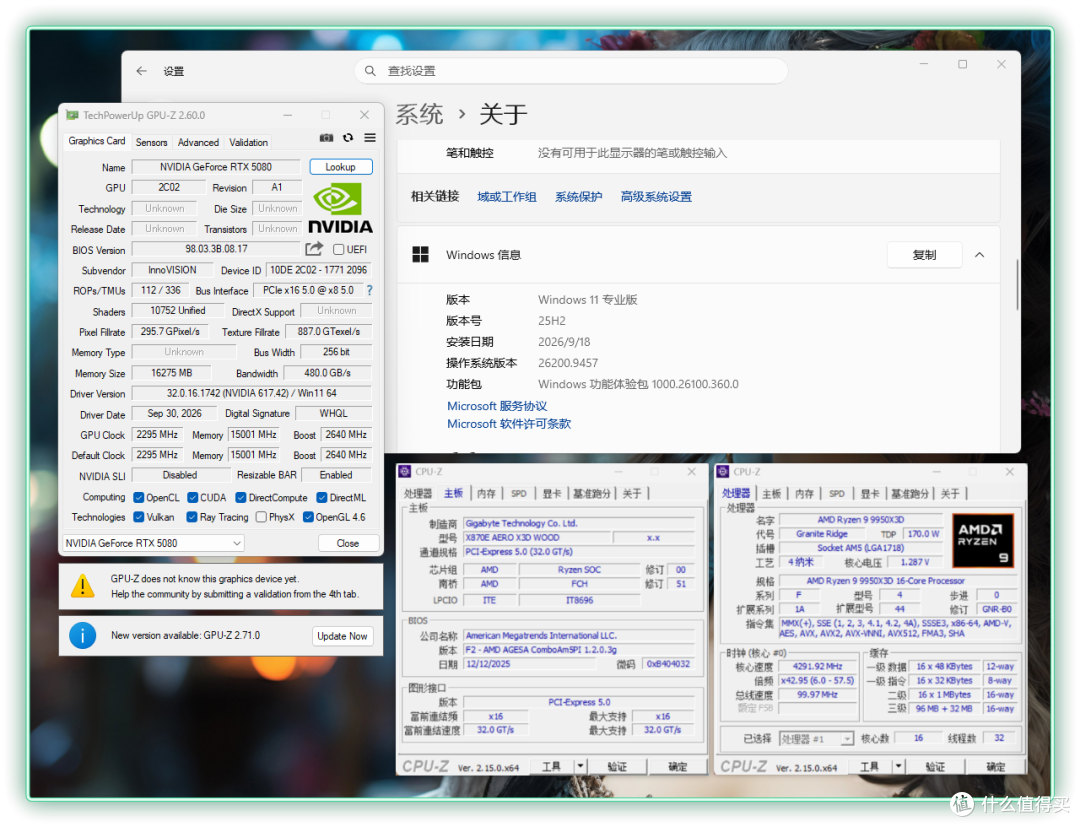Toggle the UEFI checkbox
Screen dimensions: 1080x827
[339, 249]
